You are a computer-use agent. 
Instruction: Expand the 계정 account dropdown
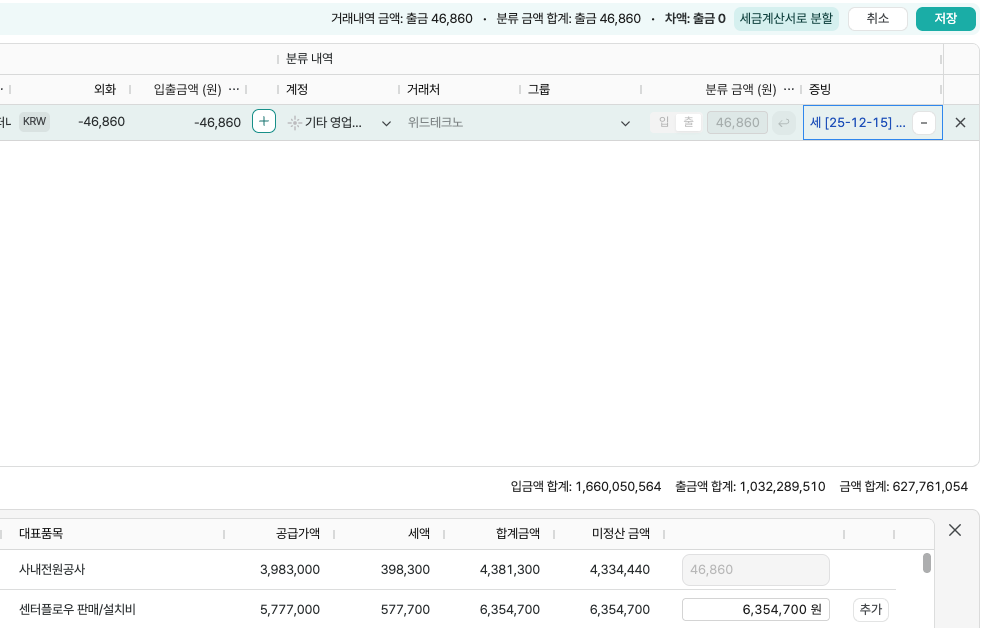pos(386,123)
